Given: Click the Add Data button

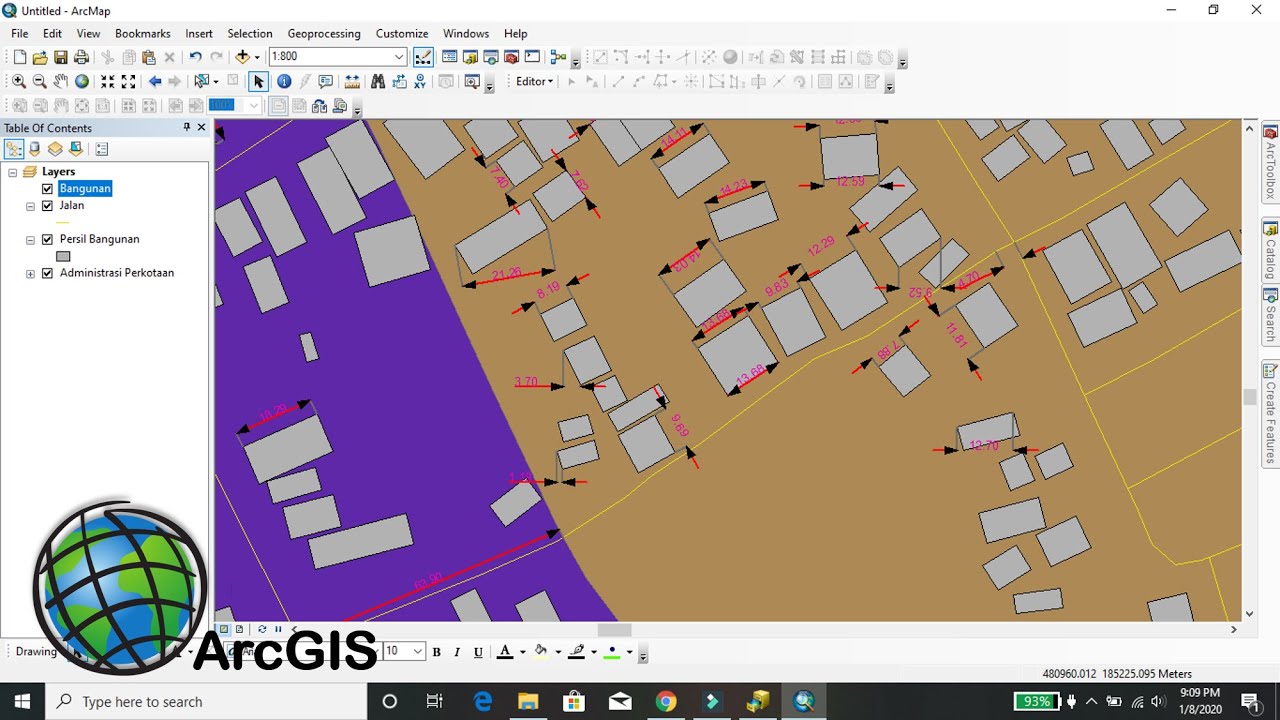Looking at the screenshot, I should 242,57.
